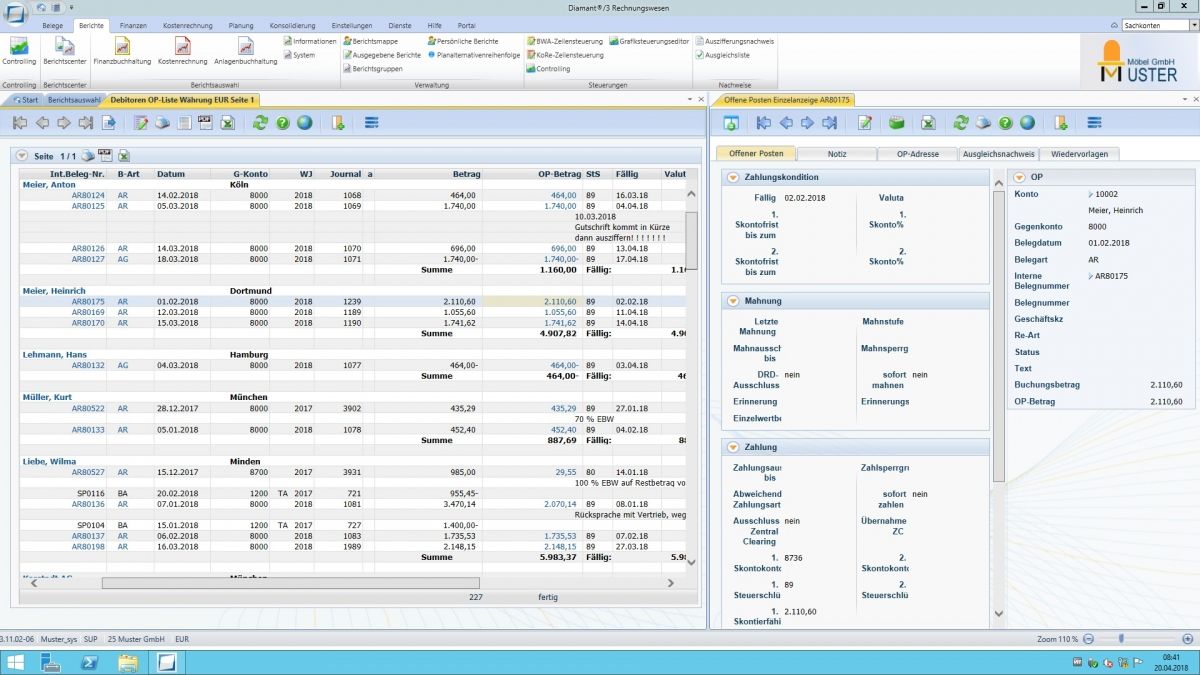This screenshot has width=1200, height=675.
Task: Switch to the Berichtsauswahl document tab
Action: [74, 100]
